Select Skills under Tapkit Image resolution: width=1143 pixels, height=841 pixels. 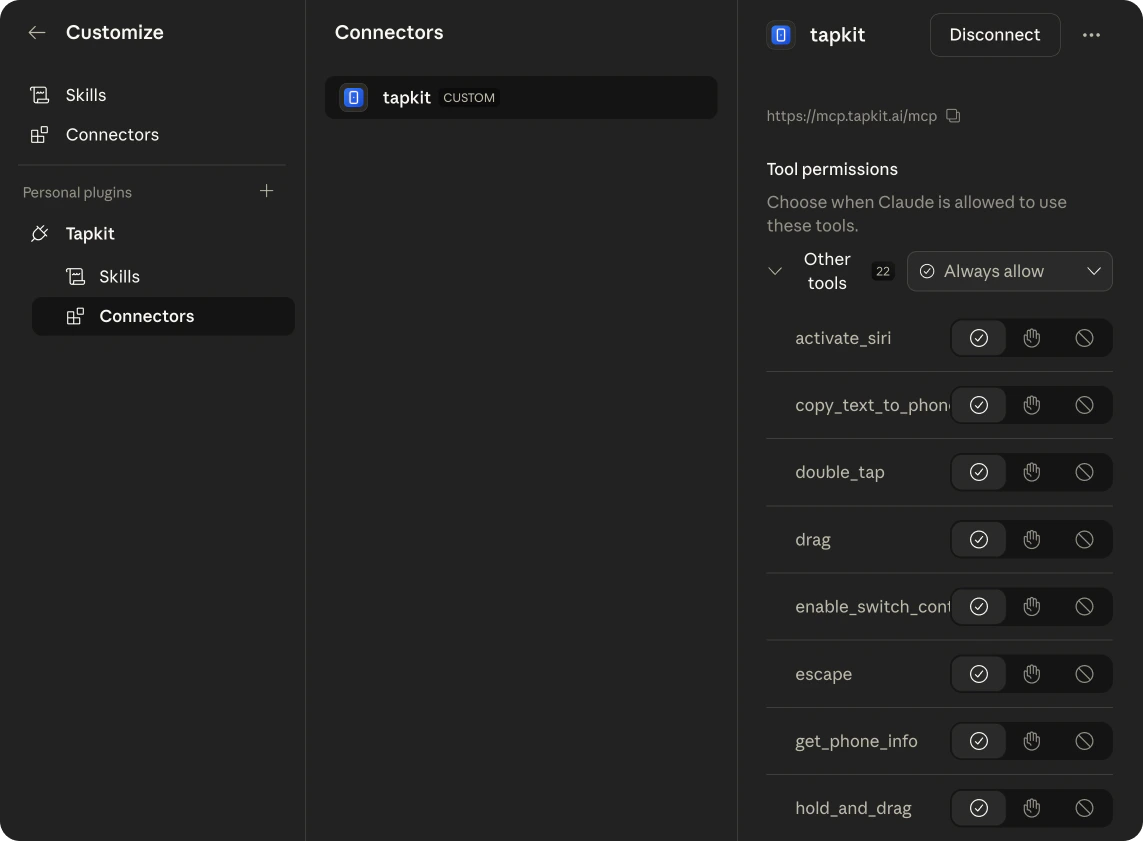(x=121, y=276)
